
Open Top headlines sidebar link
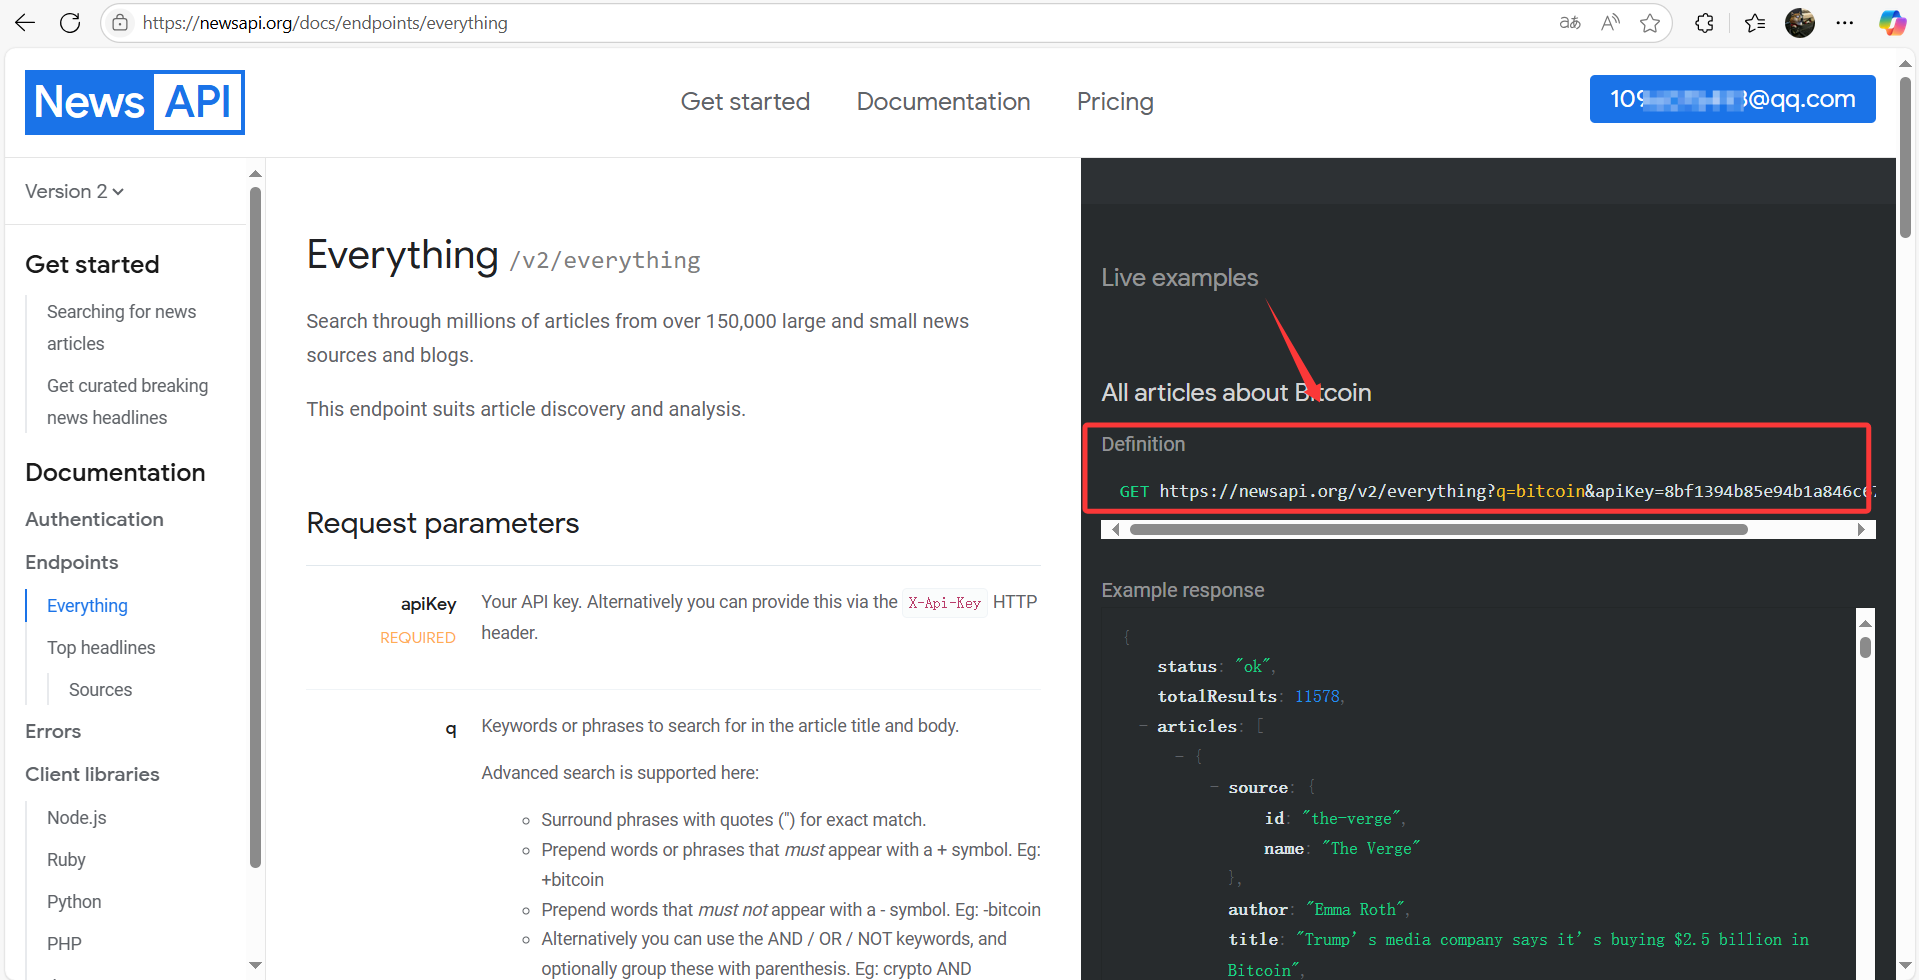tap(101, 648)
